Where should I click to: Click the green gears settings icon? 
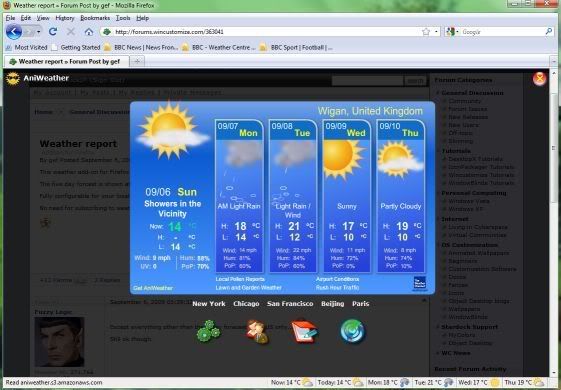coord(209,331)
